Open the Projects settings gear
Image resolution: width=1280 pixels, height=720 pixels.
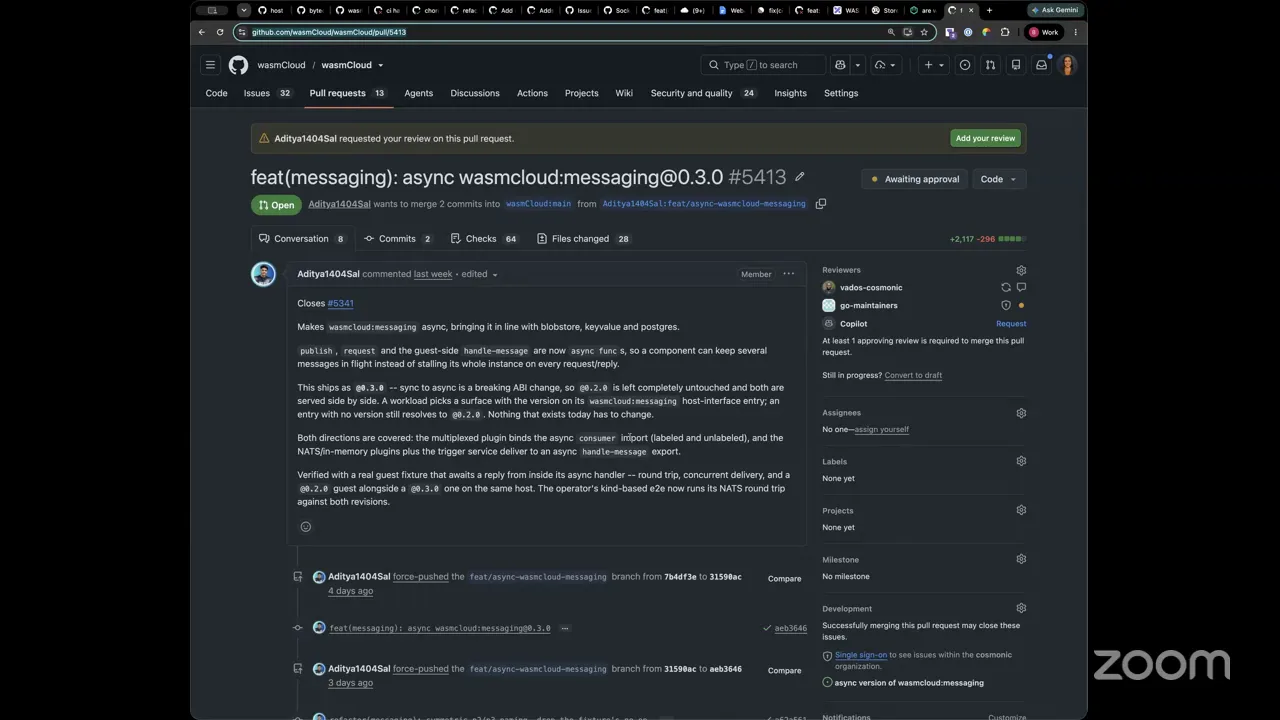coord(1021,511)
